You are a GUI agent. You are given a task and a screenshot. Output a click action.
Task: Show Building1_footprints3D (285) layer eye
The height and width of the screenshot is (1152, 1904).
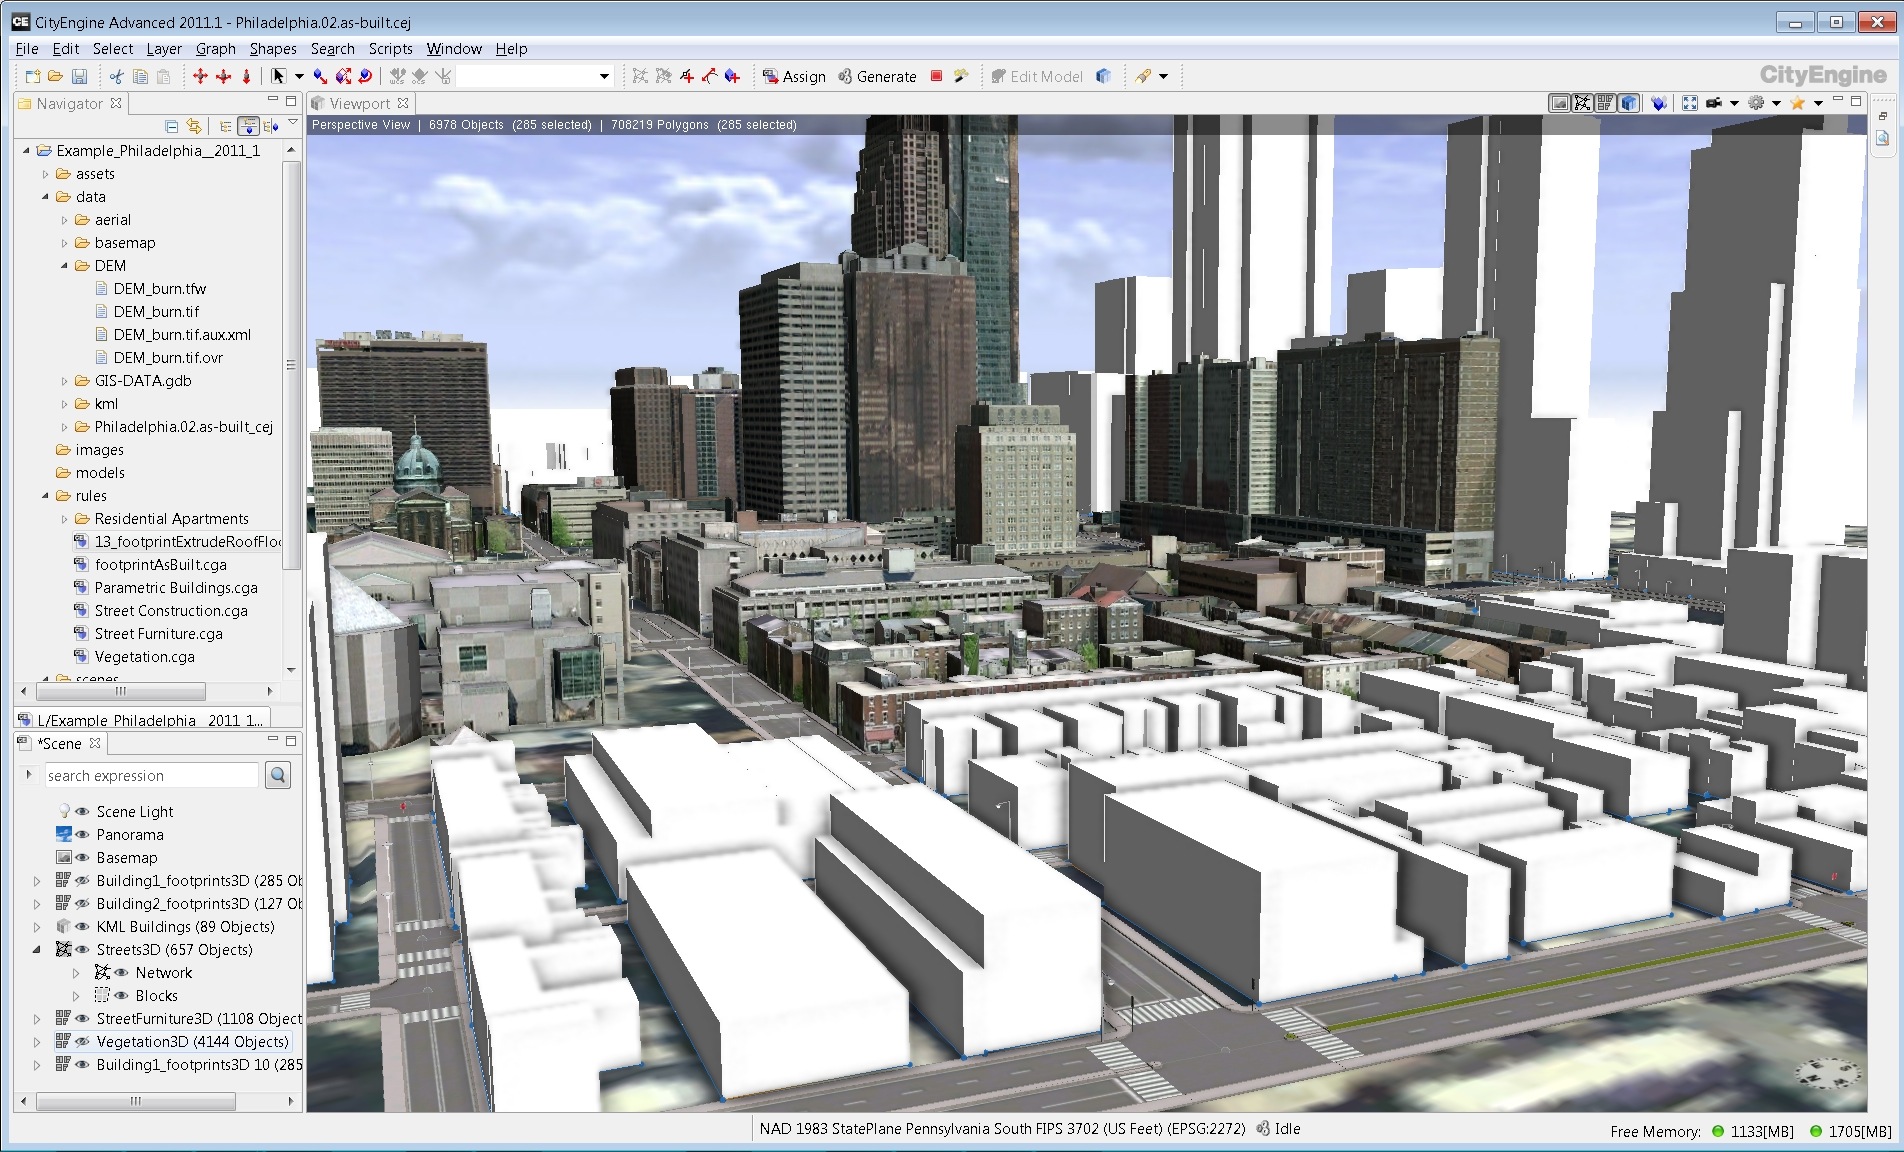pyautogui.click(x=83, y=881)
